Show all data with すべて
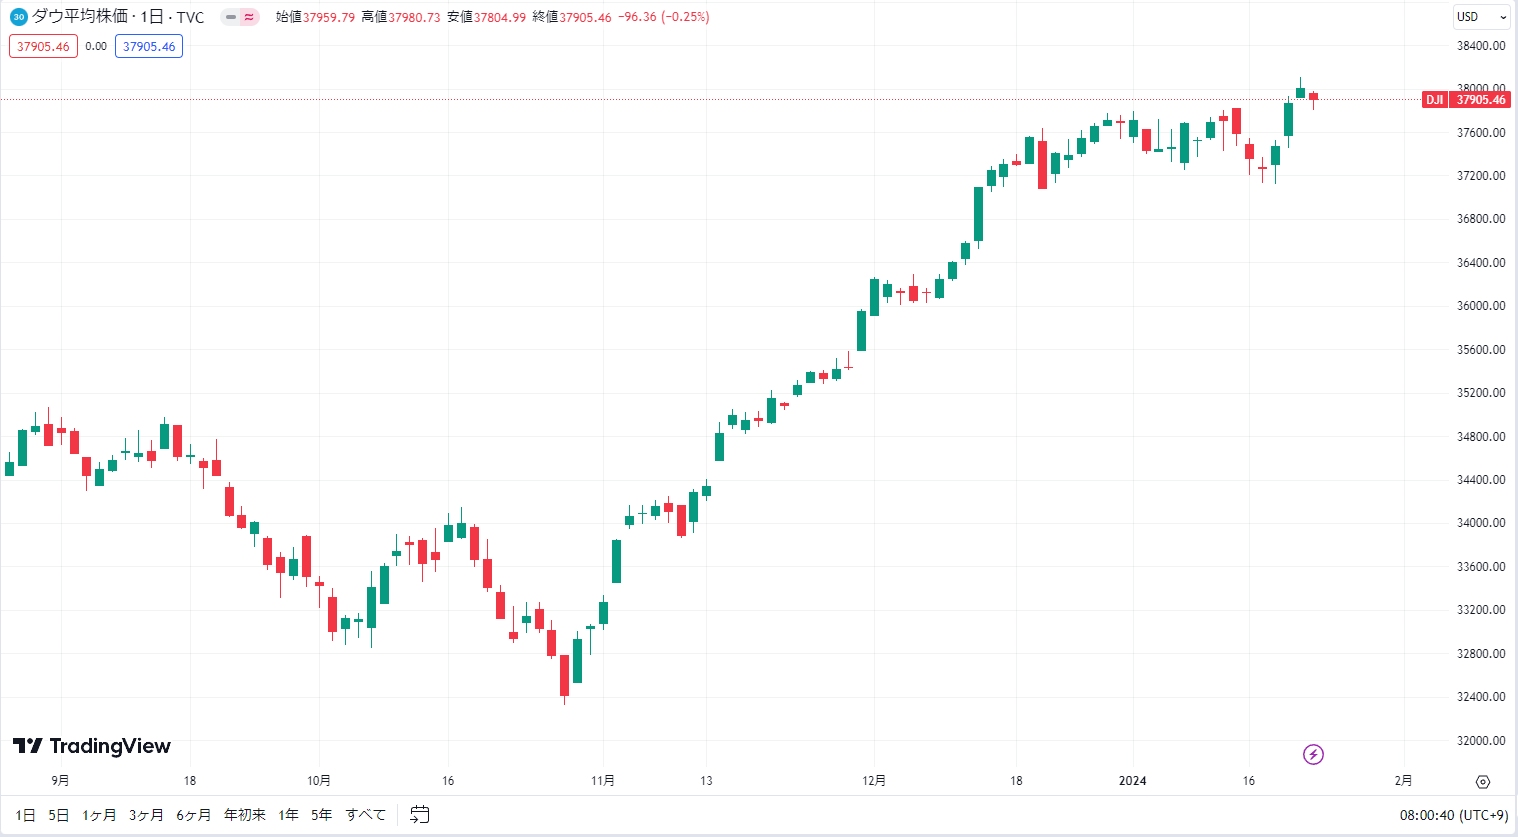The image size is (1518, 837). pyautogui.click(x=365, y=815)
